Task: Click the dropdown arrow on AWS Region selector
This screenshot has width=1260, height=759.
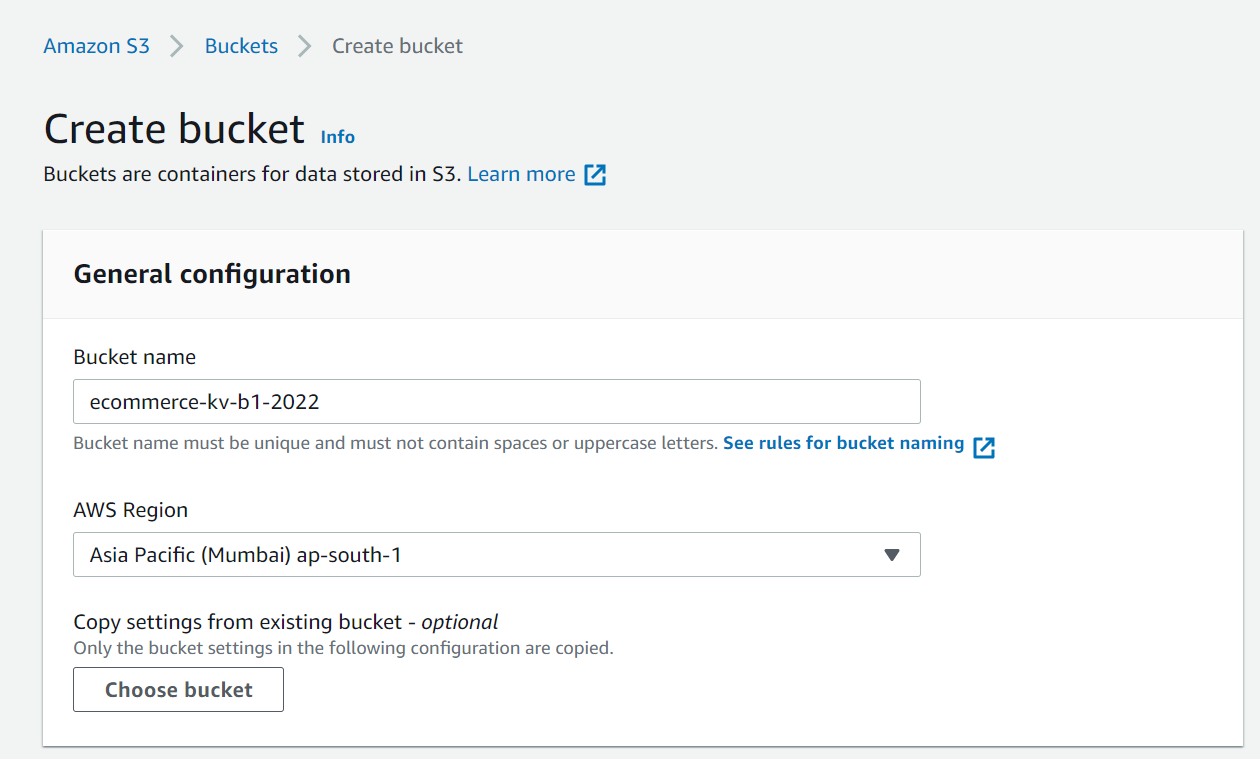Action: pyautogui.click(x=891, y=554)
